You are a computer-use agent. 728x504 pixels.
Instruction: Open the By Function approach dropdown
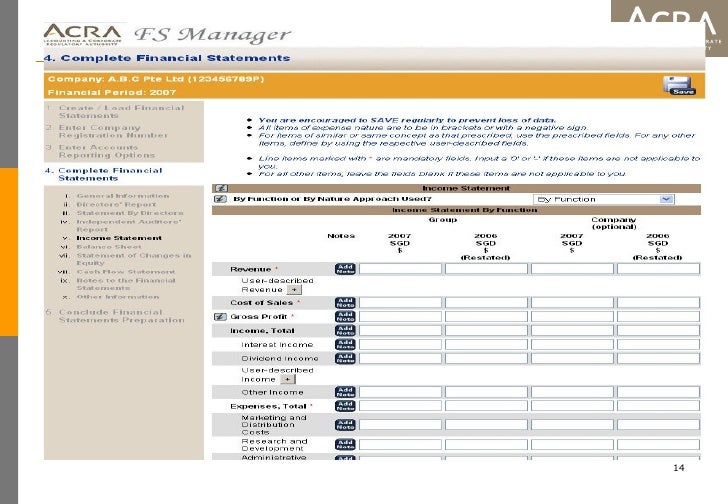604,199
